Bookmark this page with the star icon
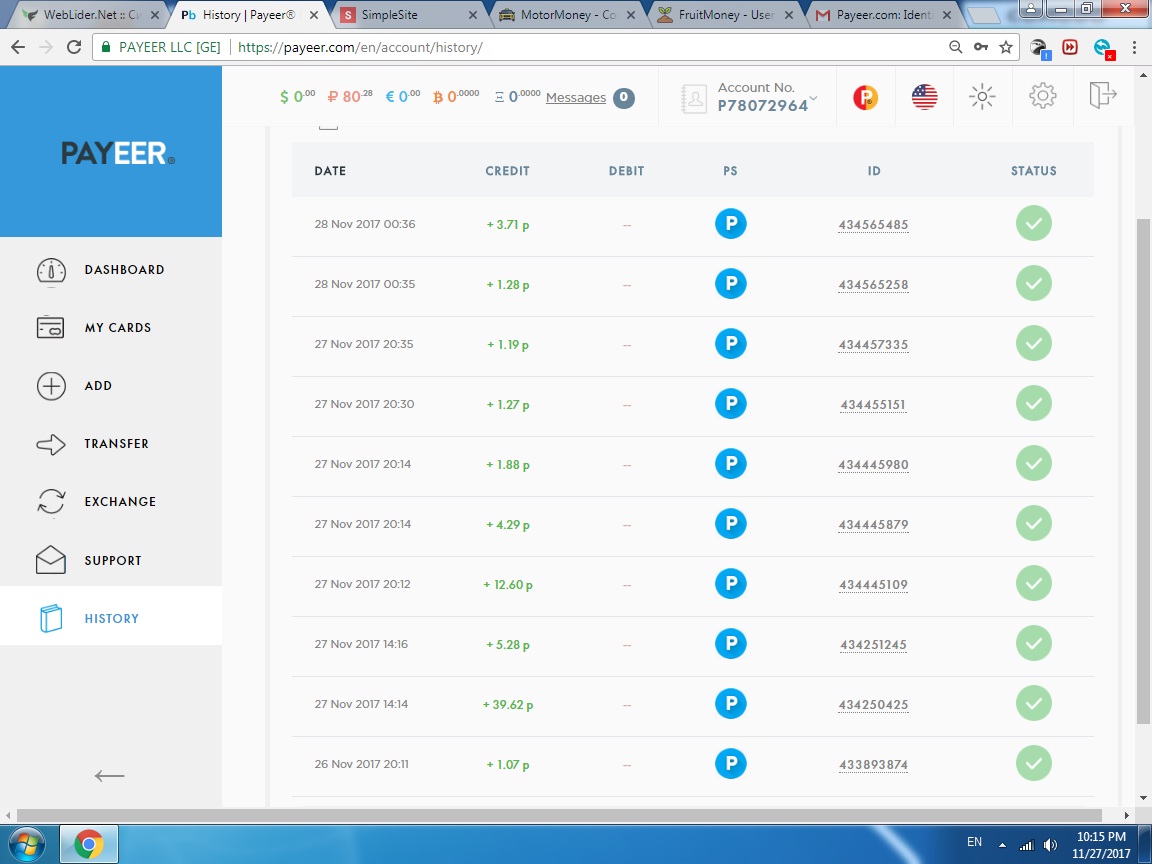The height and width of the screenshot is (864, 1152). [x=1006, y=47]
